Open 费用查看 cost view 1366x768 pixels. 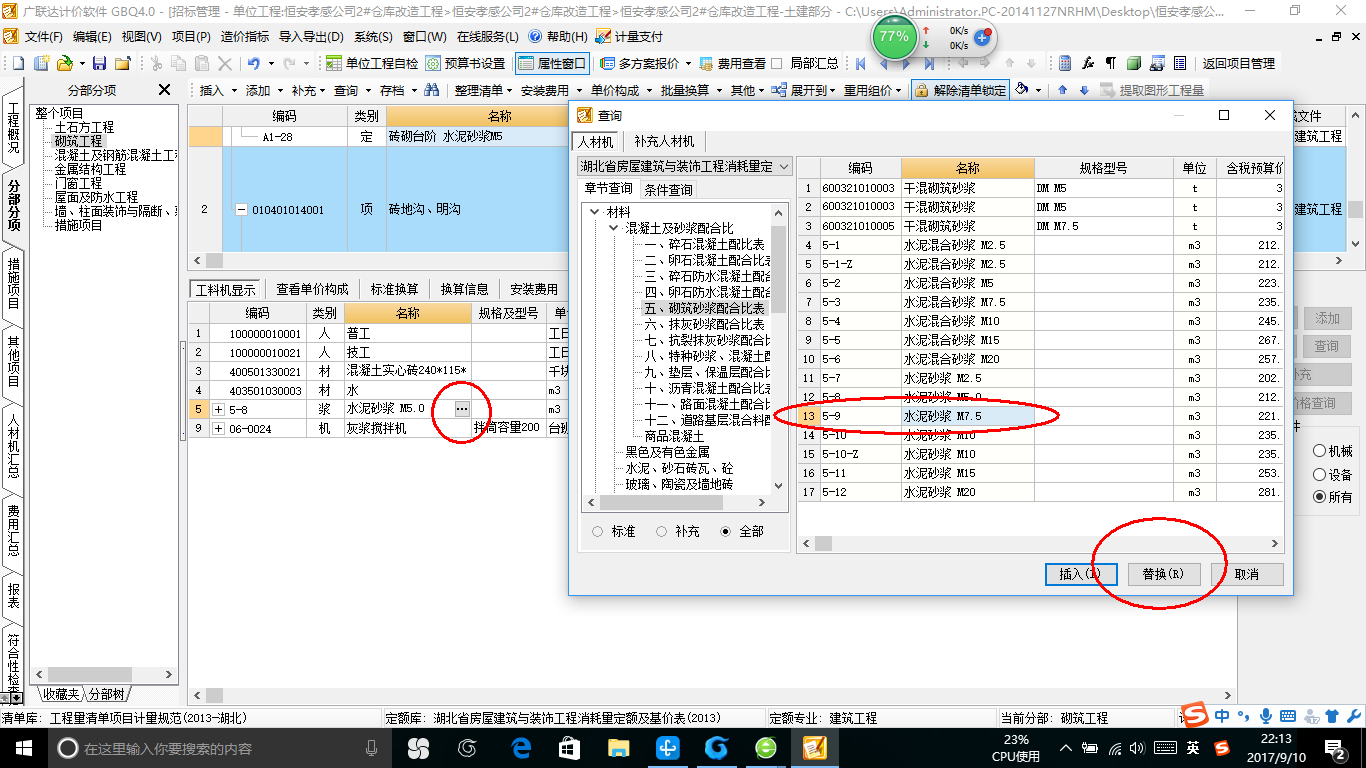click(732, 63)
